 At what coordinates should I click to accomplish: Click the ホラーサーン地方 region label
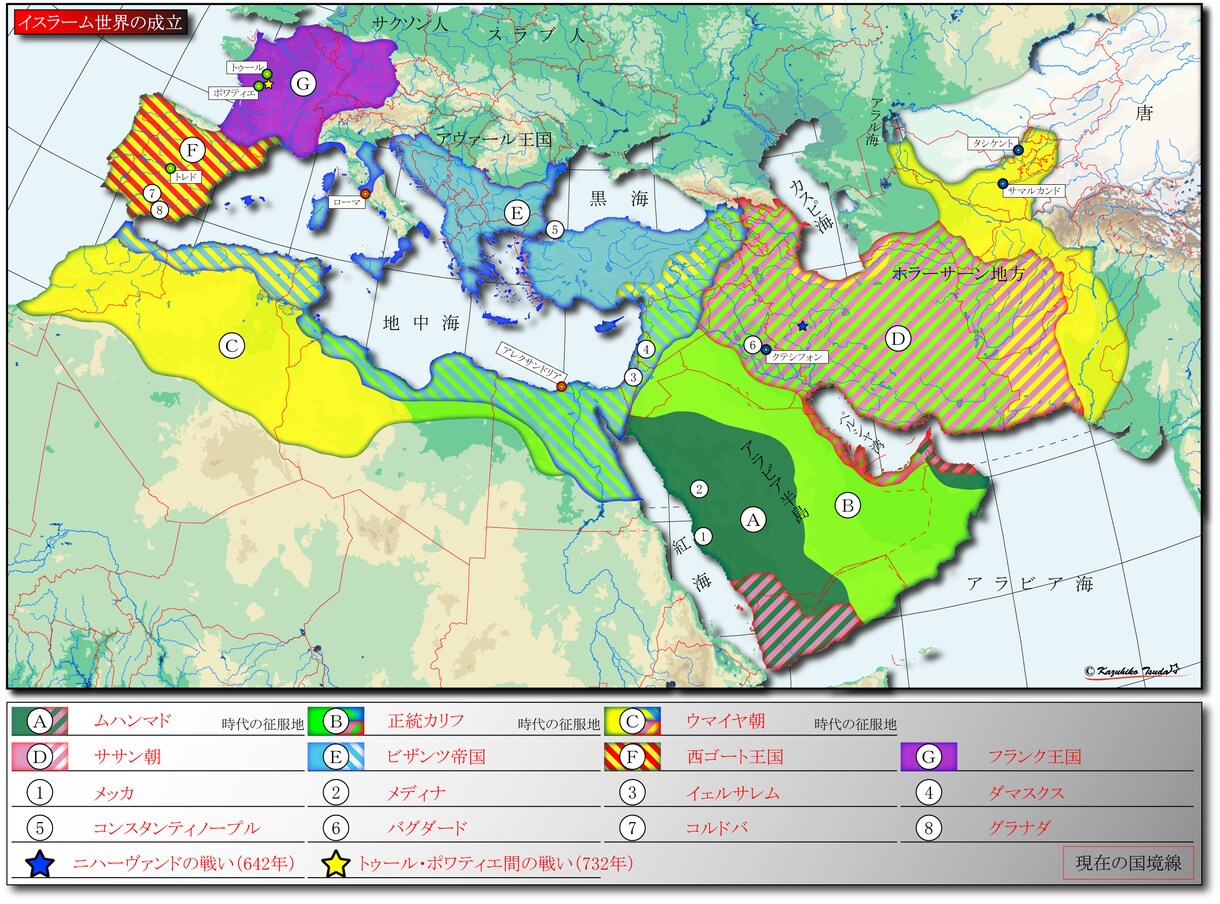click(x=958, y=272)
